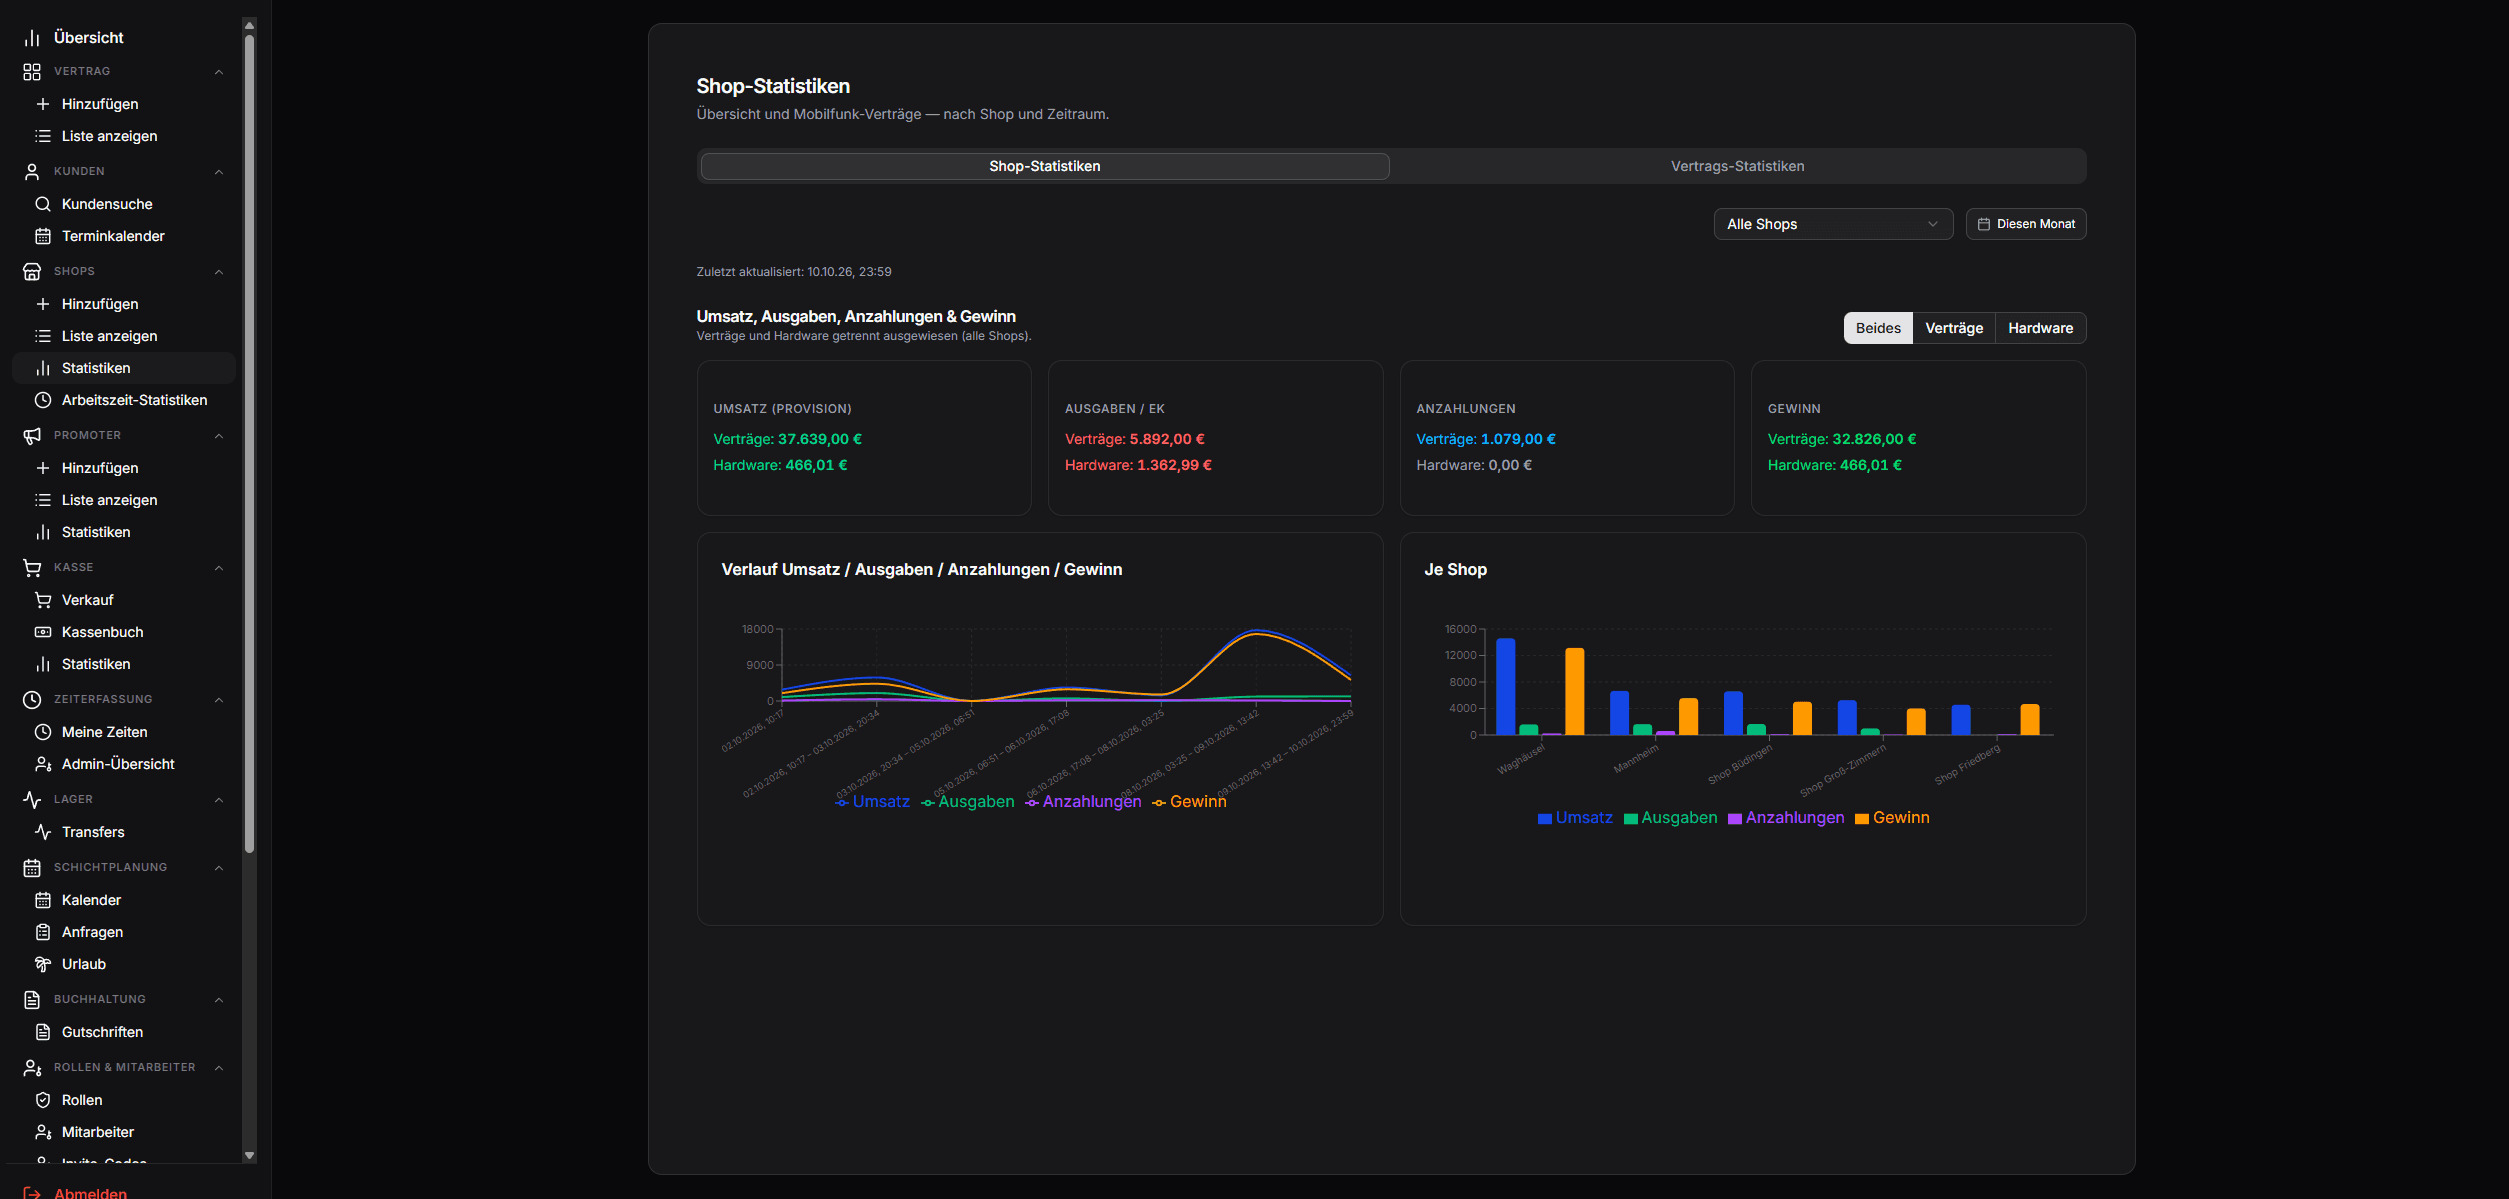2509x1199 pixels.
Task: Open Statistiken under Shops in sidebar
Action: tap(124, 368)
